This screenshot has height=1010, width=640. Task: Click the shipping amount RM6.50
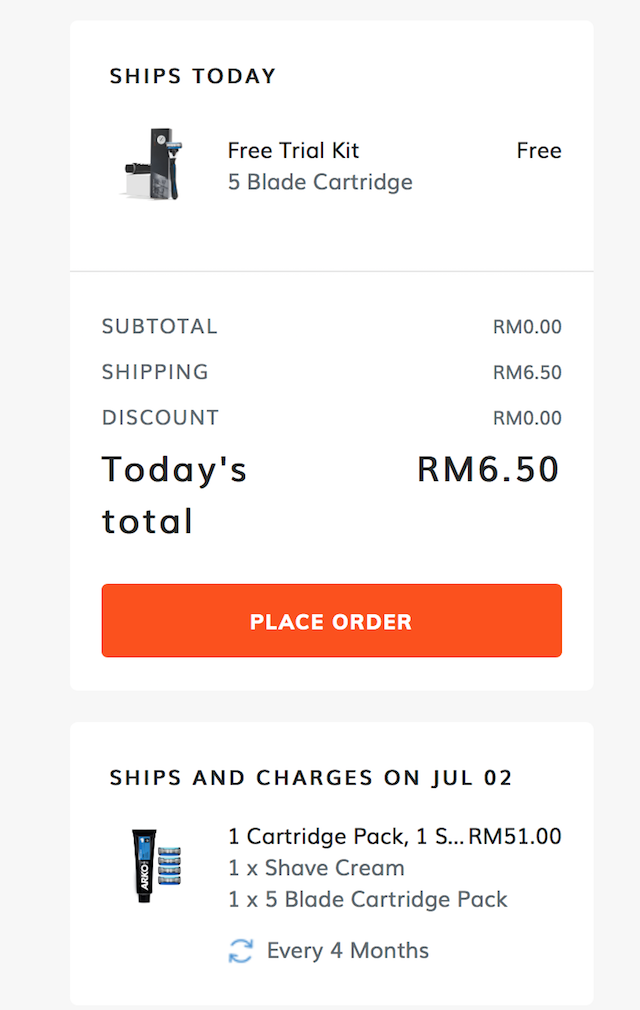click(x=527, y=373)
